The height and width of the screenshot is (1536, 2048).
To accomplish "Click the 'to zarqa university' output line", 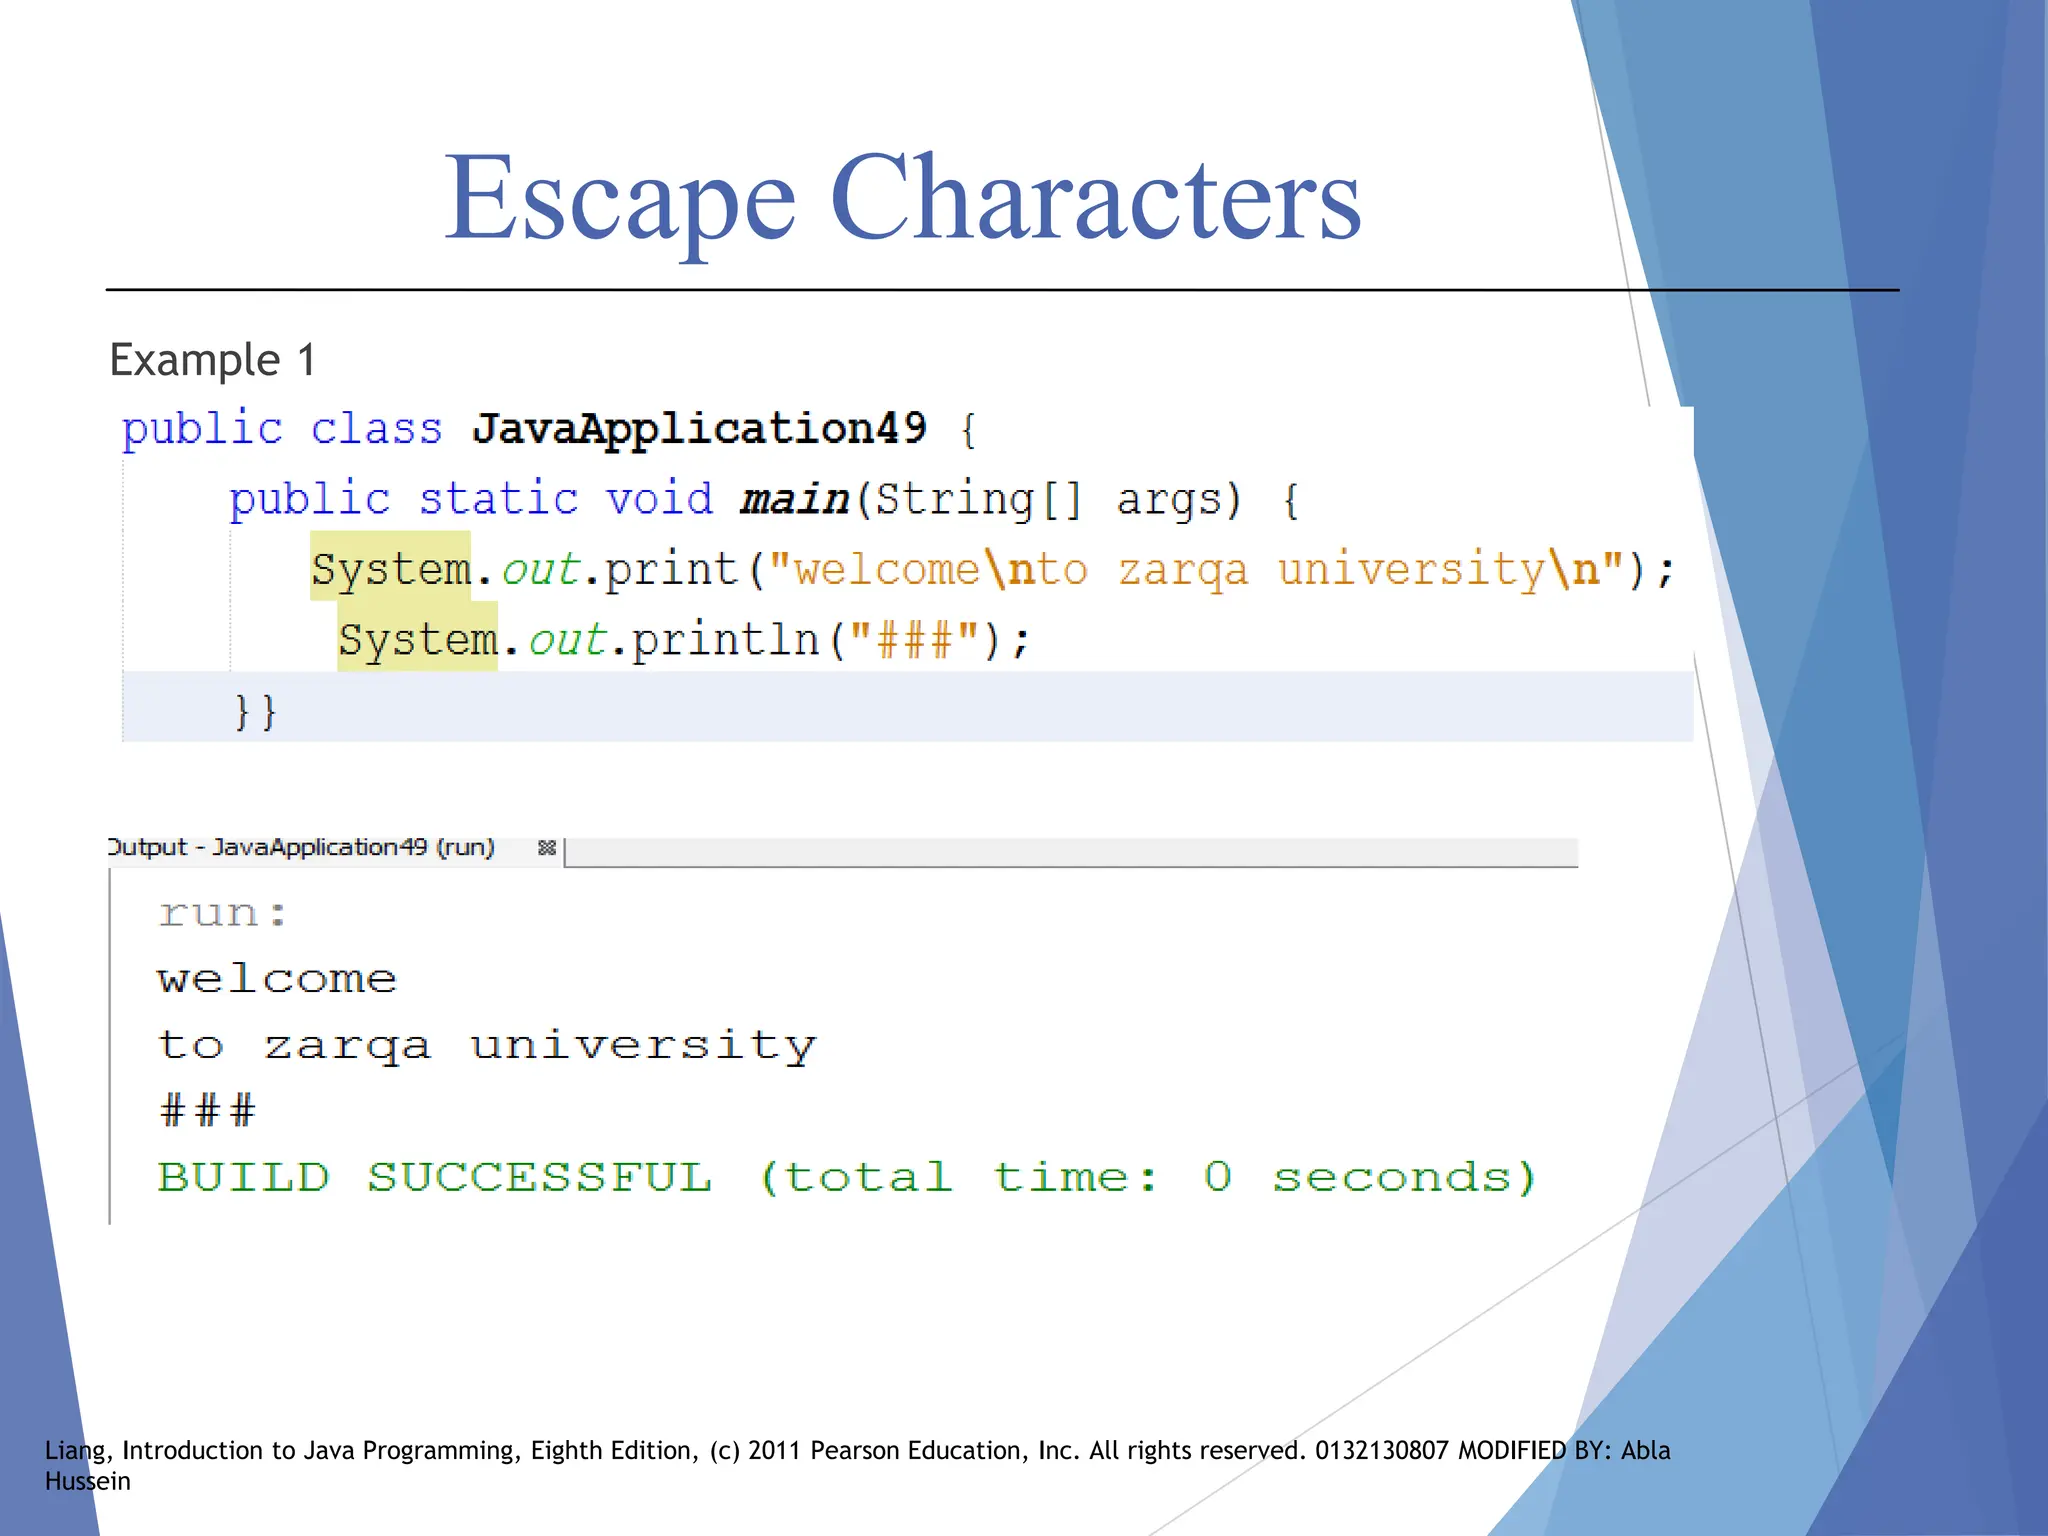I will (487, 1046).
